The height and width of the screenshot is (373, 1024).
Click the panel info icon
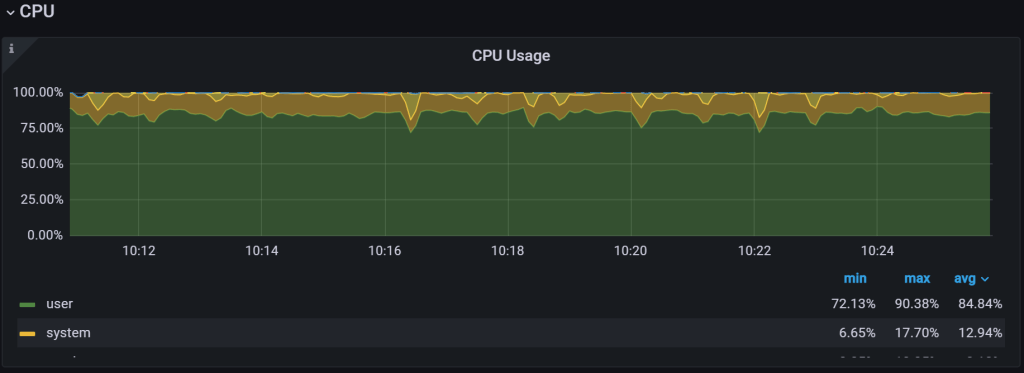11,49
